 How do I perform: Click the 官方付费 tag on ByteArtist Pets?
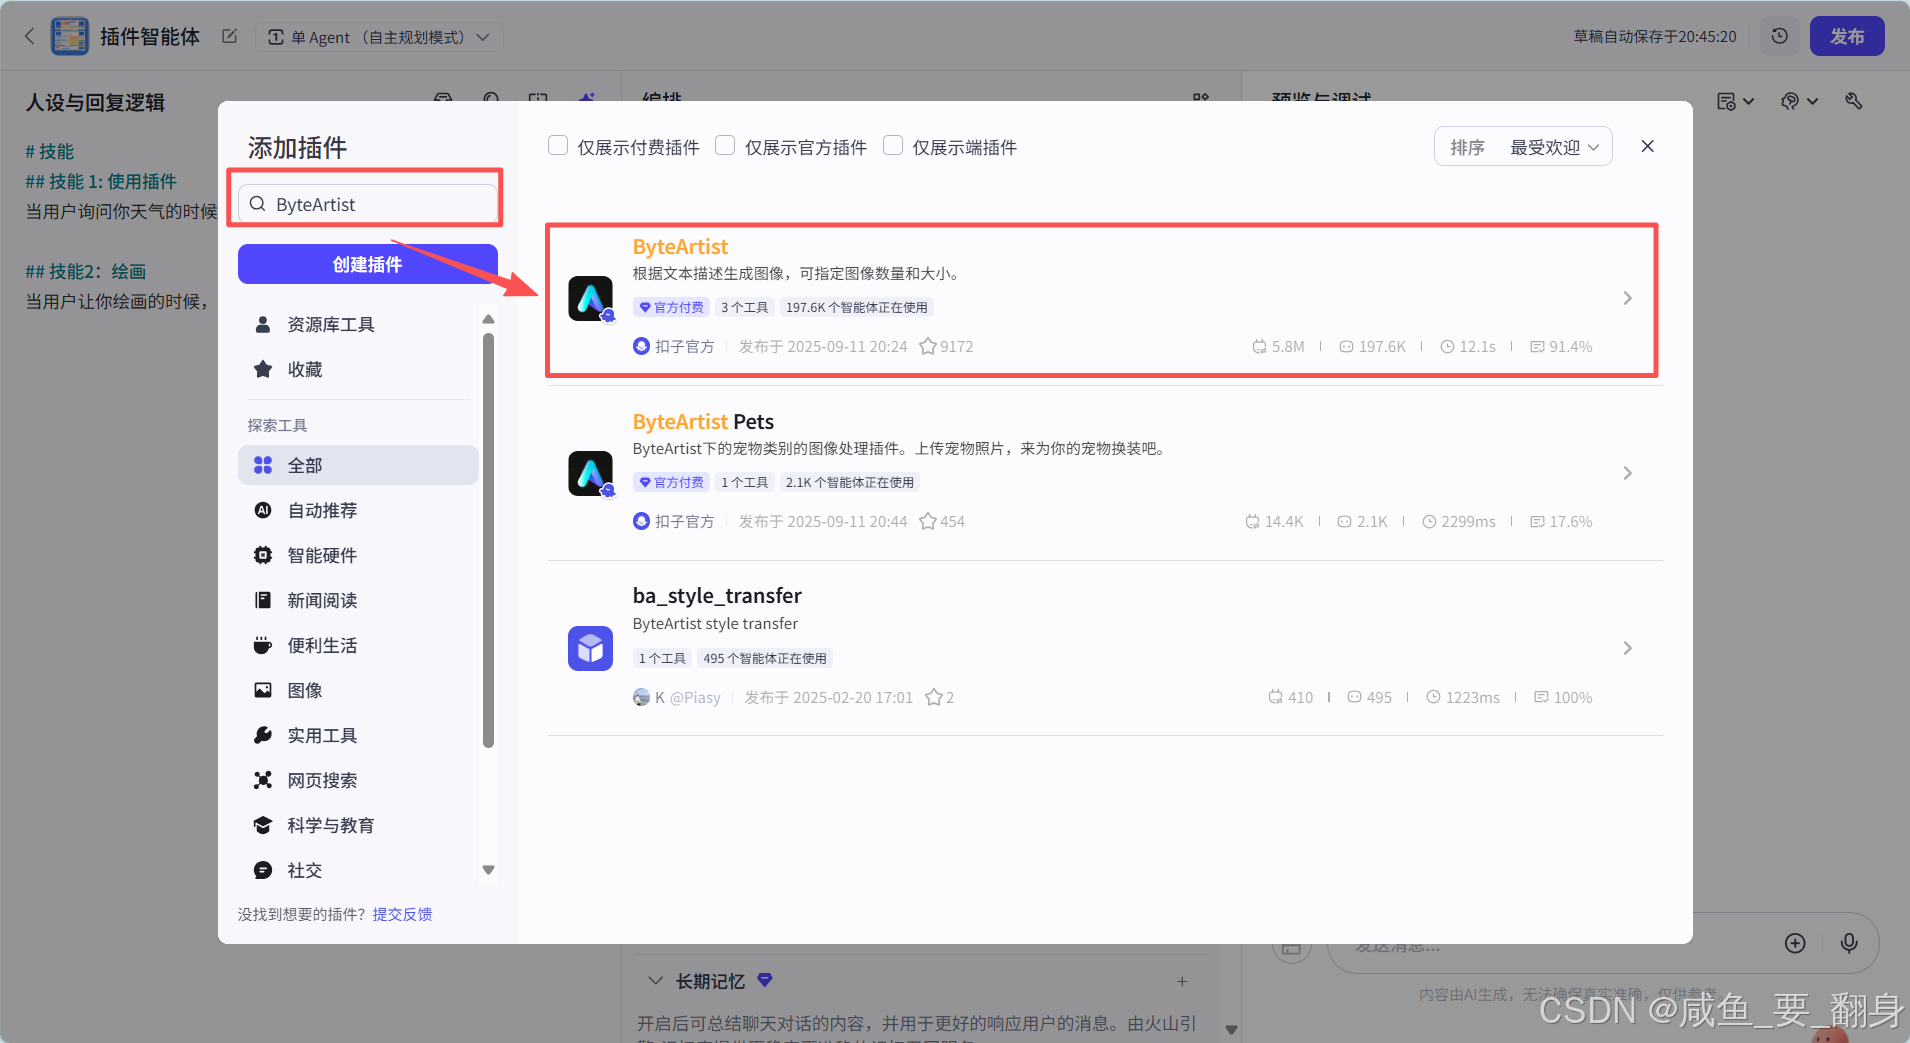click(671, 482)
